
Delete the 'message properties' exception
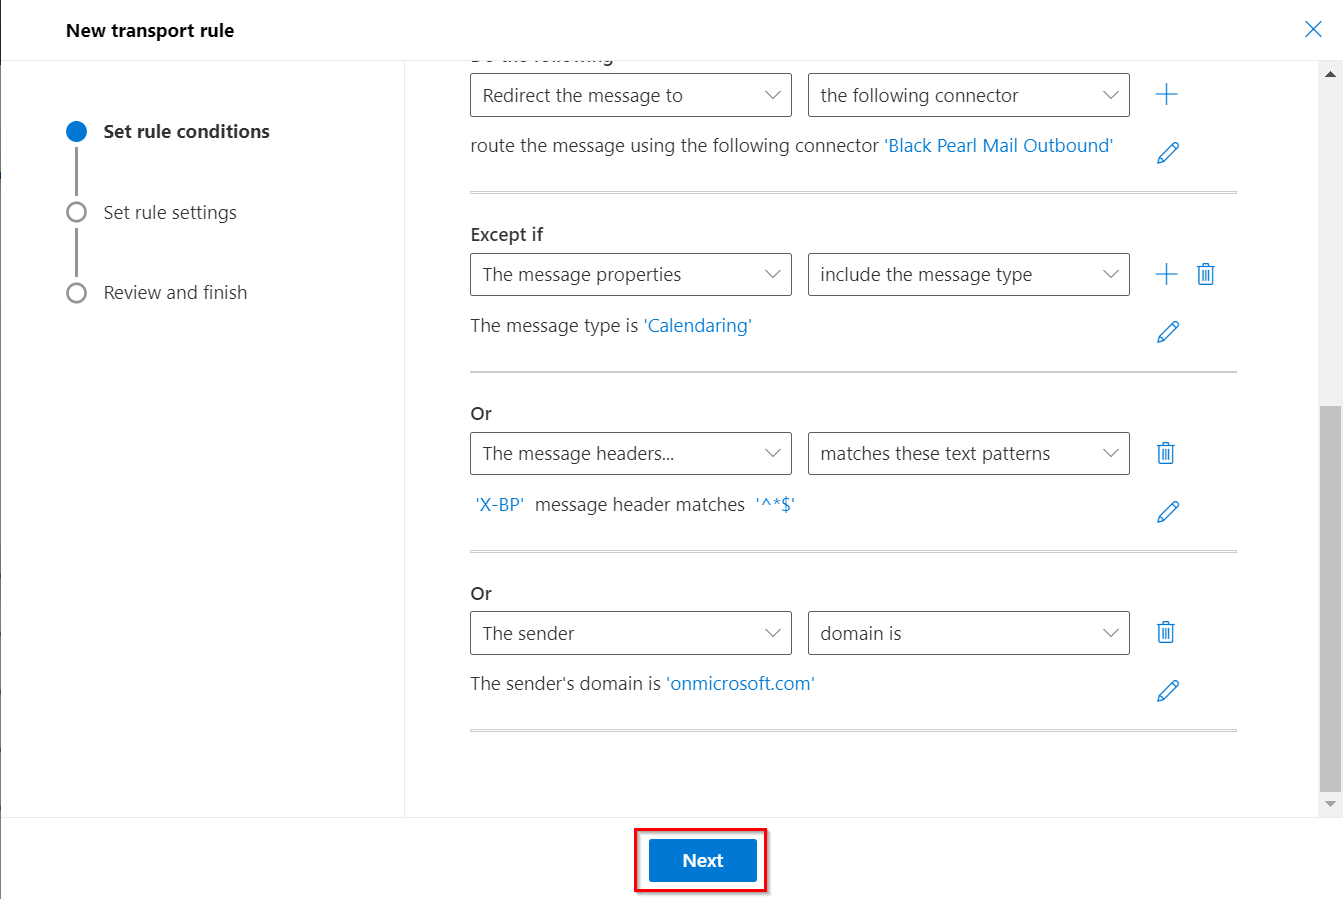[1205, 274]
